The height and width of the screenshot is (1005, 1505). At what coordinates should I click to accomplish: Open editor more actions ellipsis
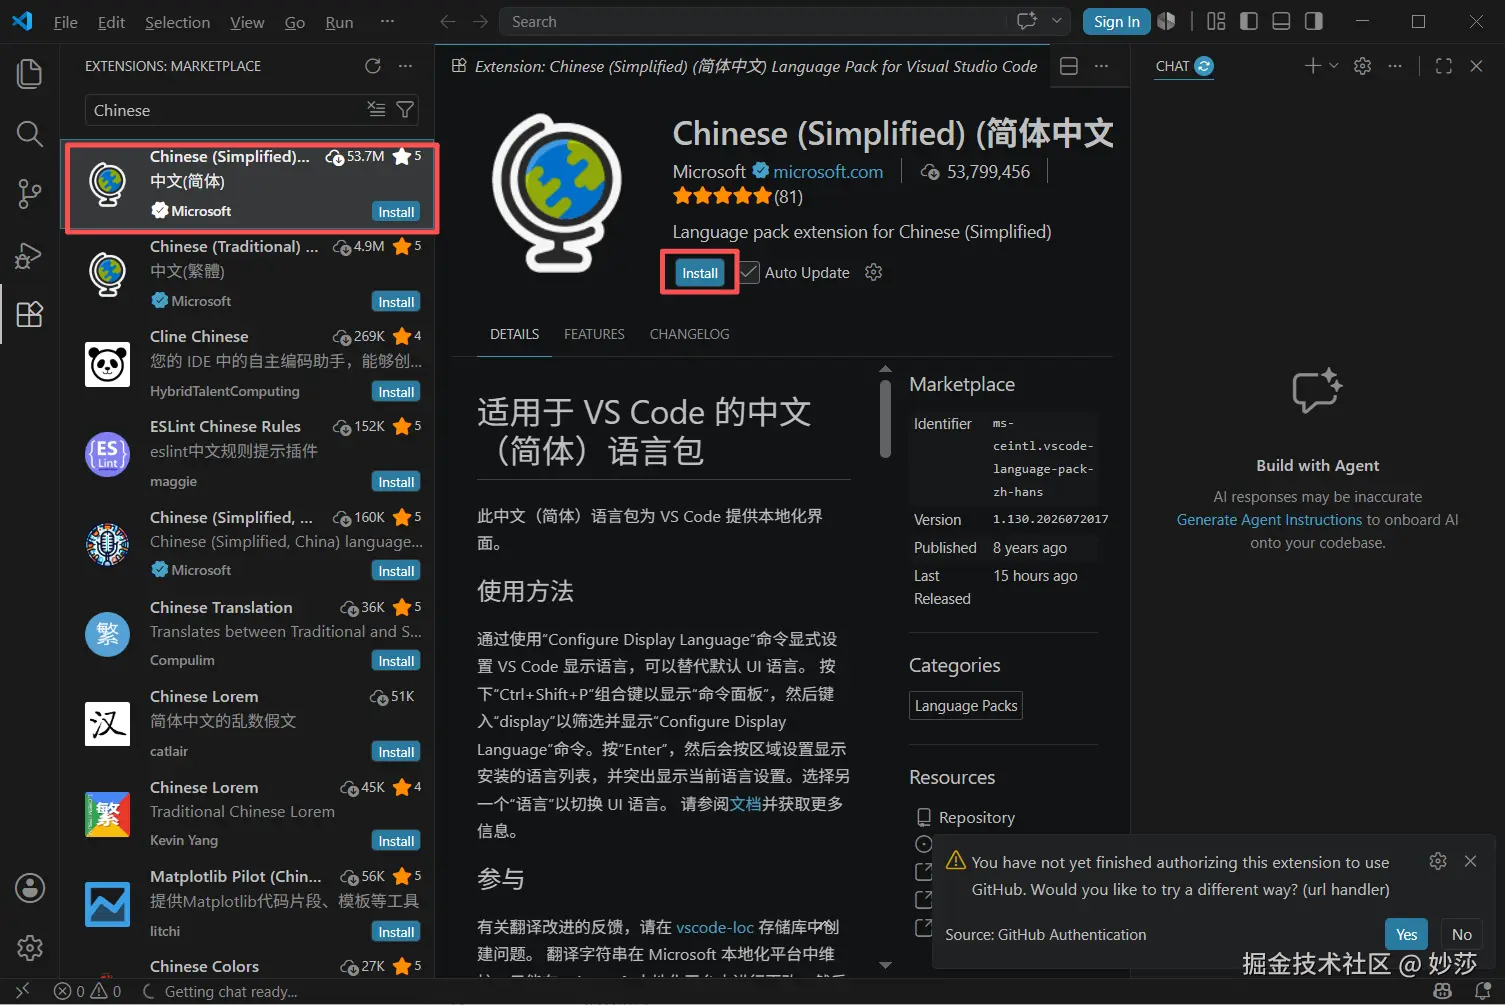tap(1101, 66)
